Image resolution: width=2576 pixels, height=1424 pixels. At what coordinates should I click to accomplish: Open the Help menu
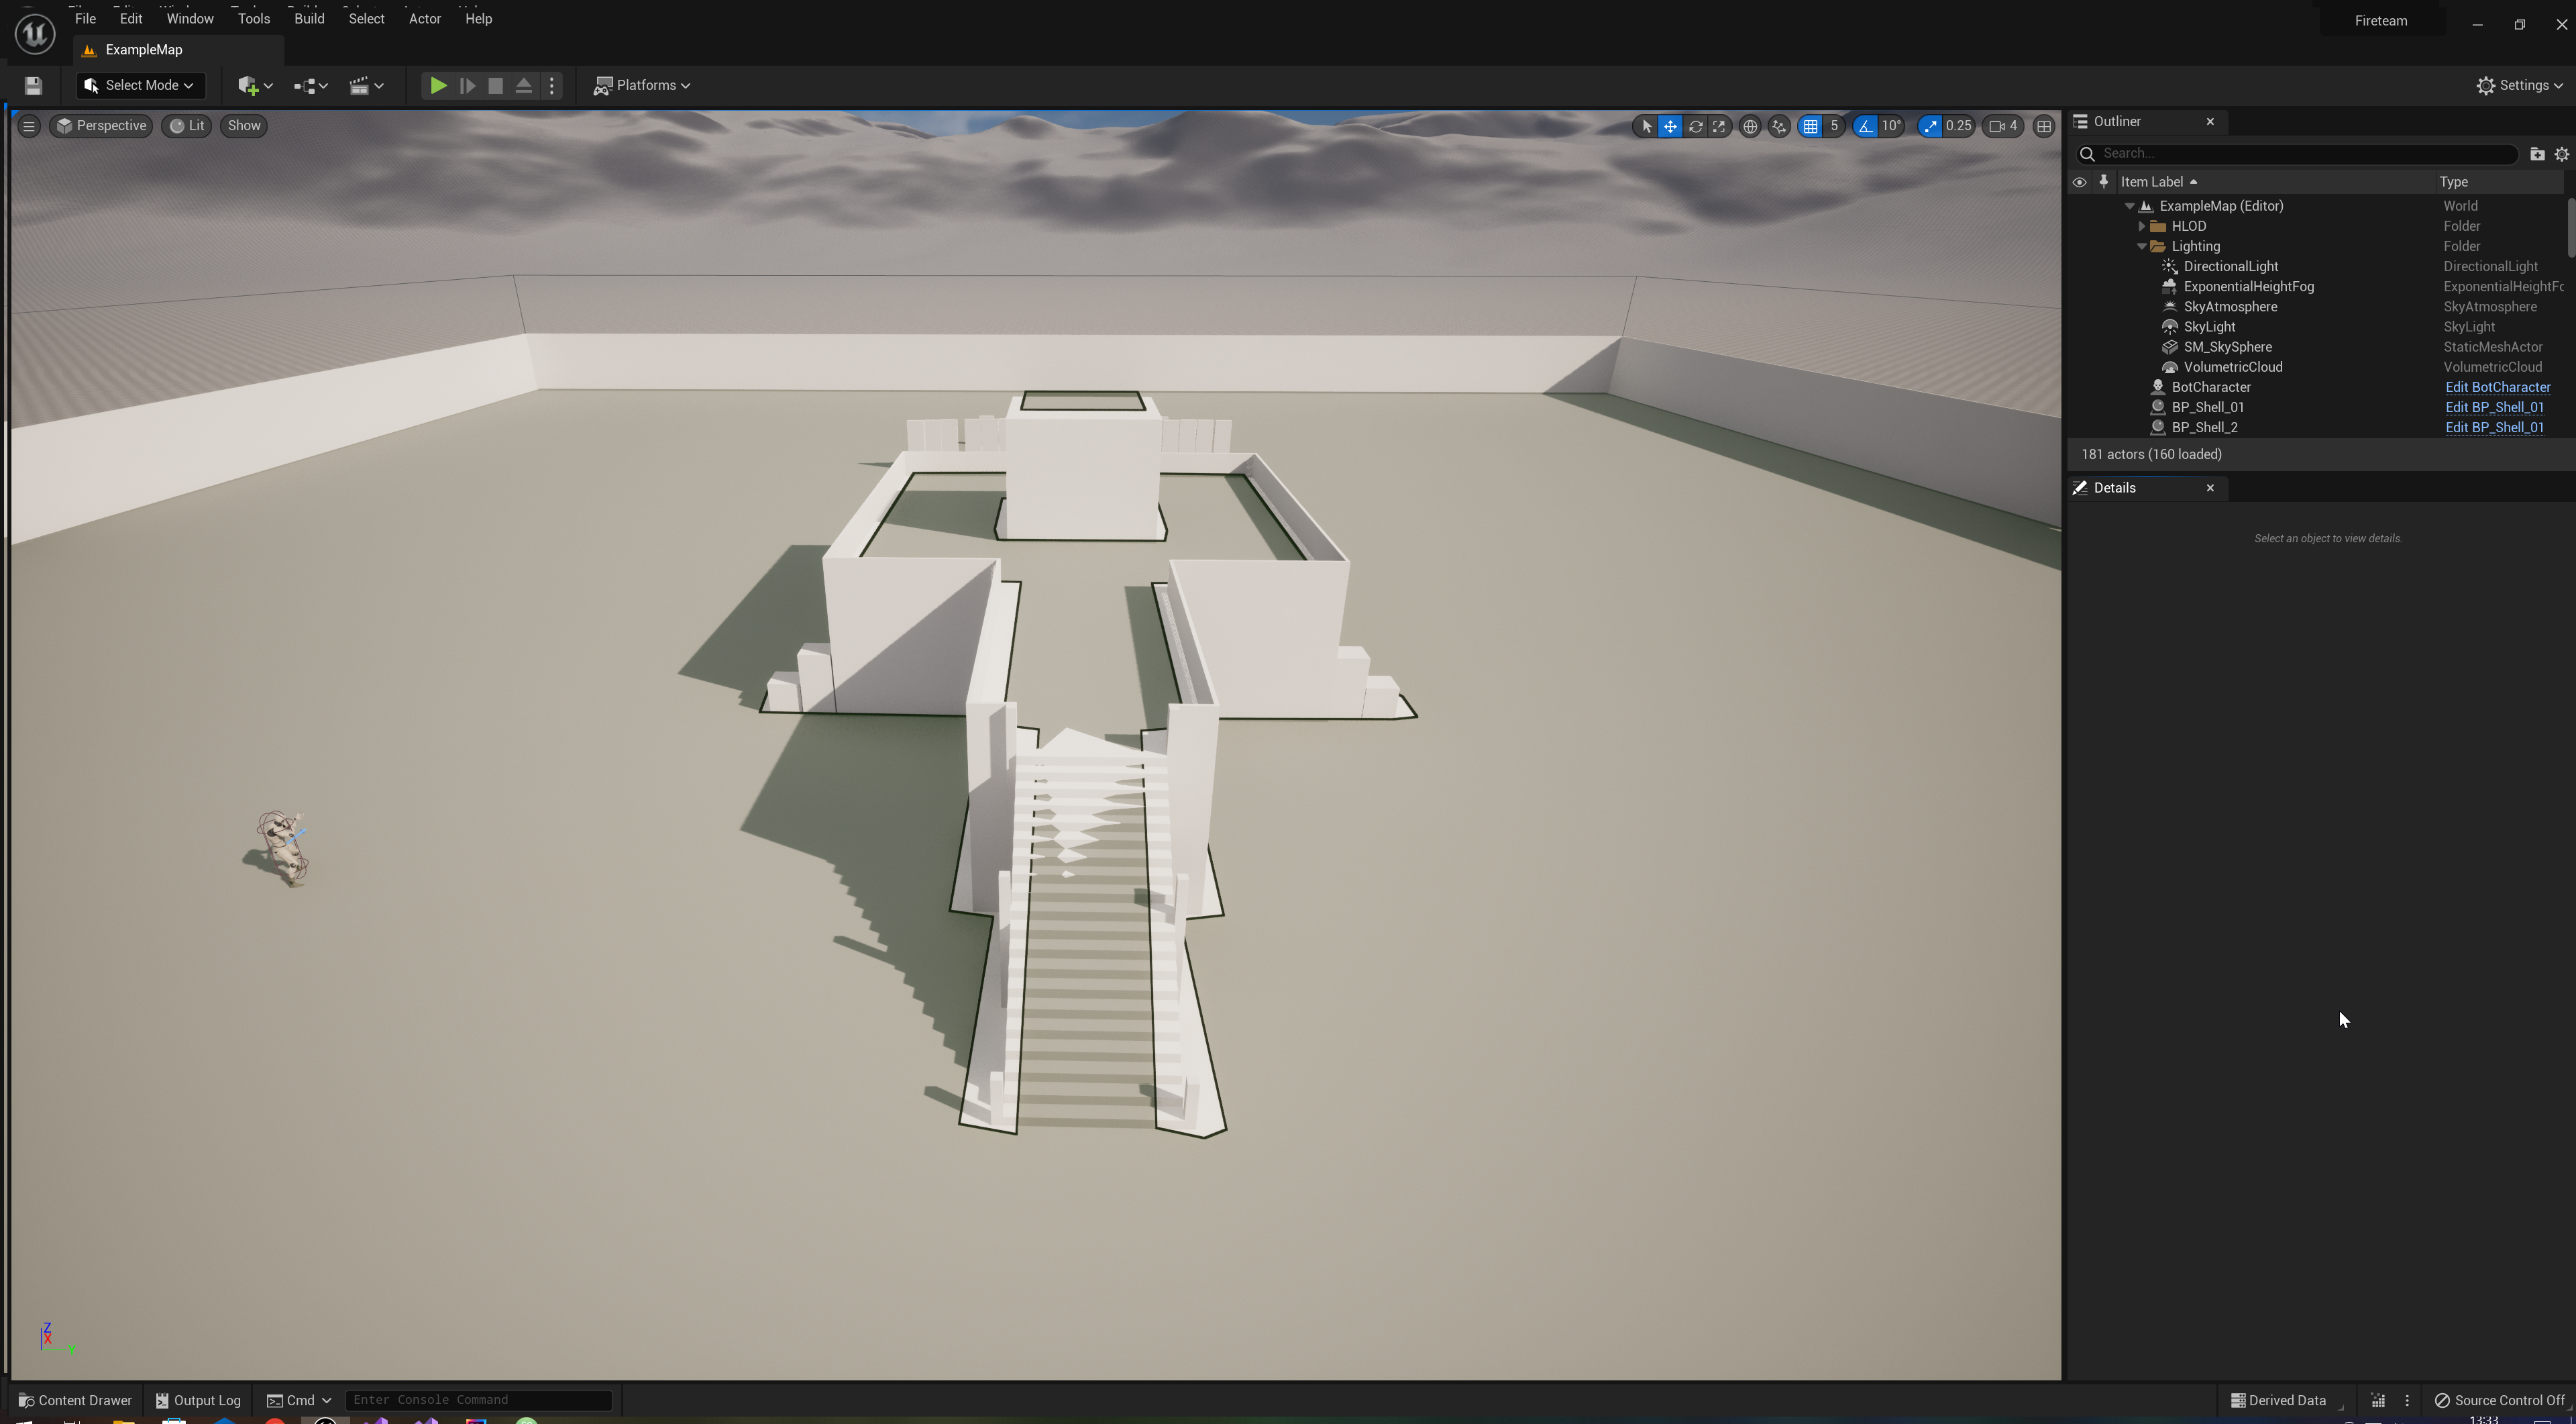(478, 19)
